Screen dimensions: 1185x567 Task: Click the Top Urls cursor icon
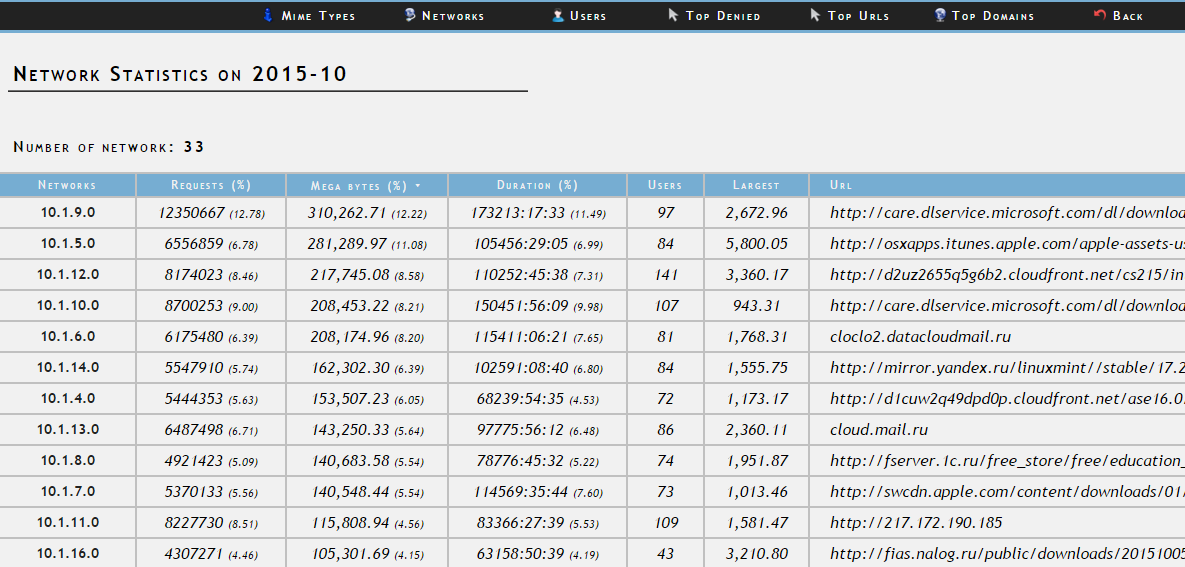(815, 14)
